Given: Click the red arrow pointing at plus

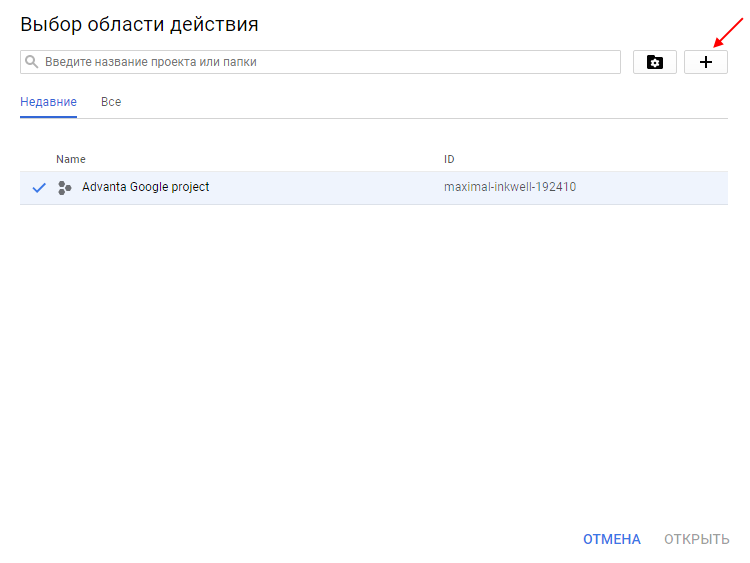Looking at the screenshot, I should [x=728, y=33].
